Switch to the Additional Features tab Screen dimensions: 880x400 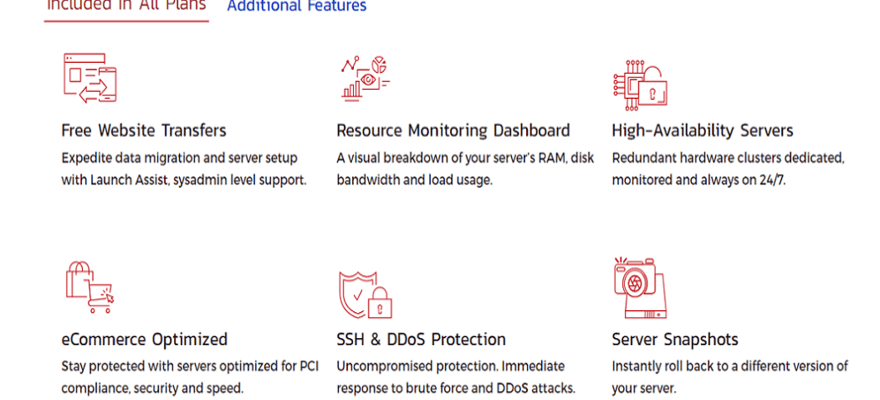point(296,7)
